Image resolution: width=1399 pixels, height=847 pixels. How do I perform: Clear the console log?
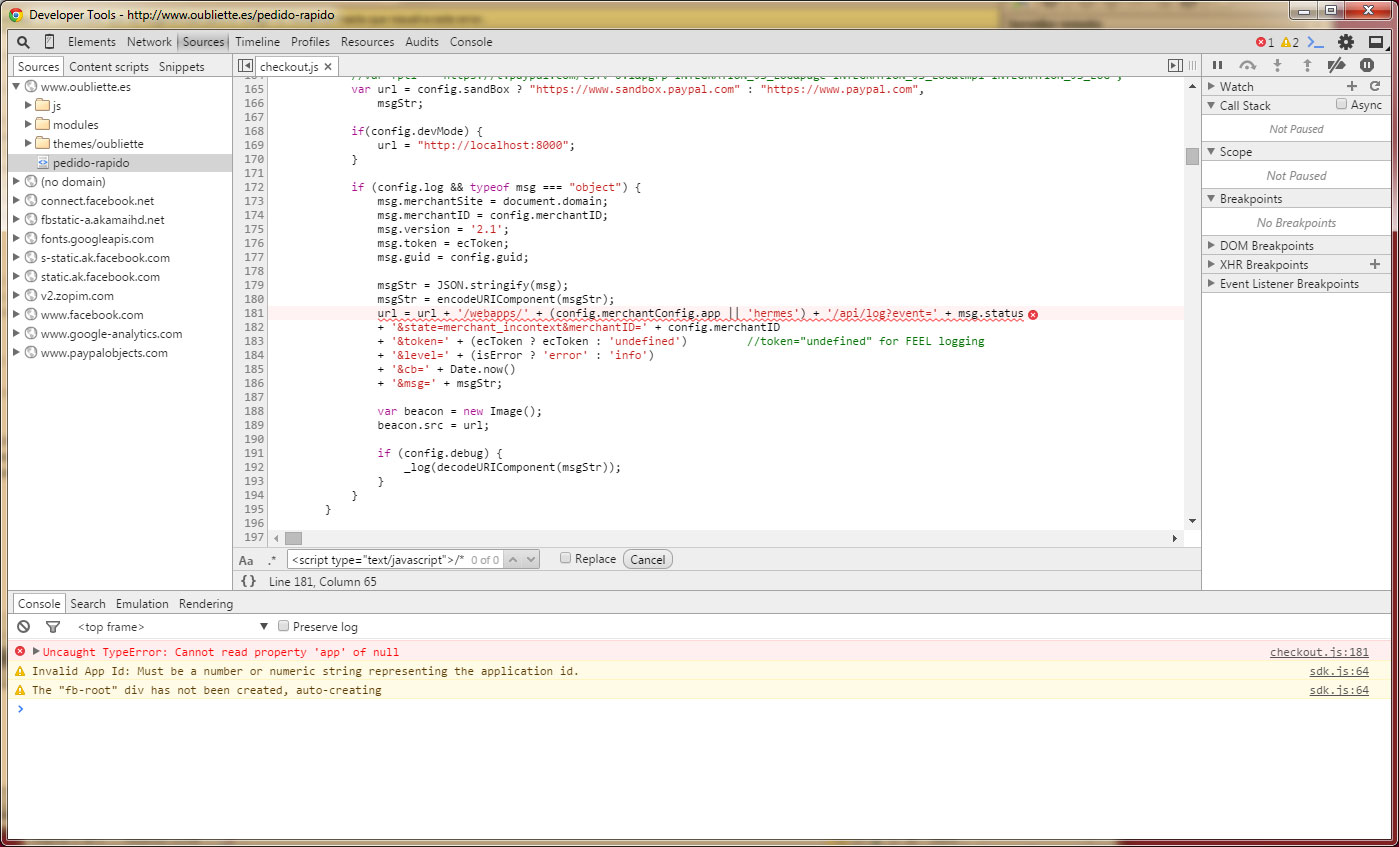coord(23,627)
